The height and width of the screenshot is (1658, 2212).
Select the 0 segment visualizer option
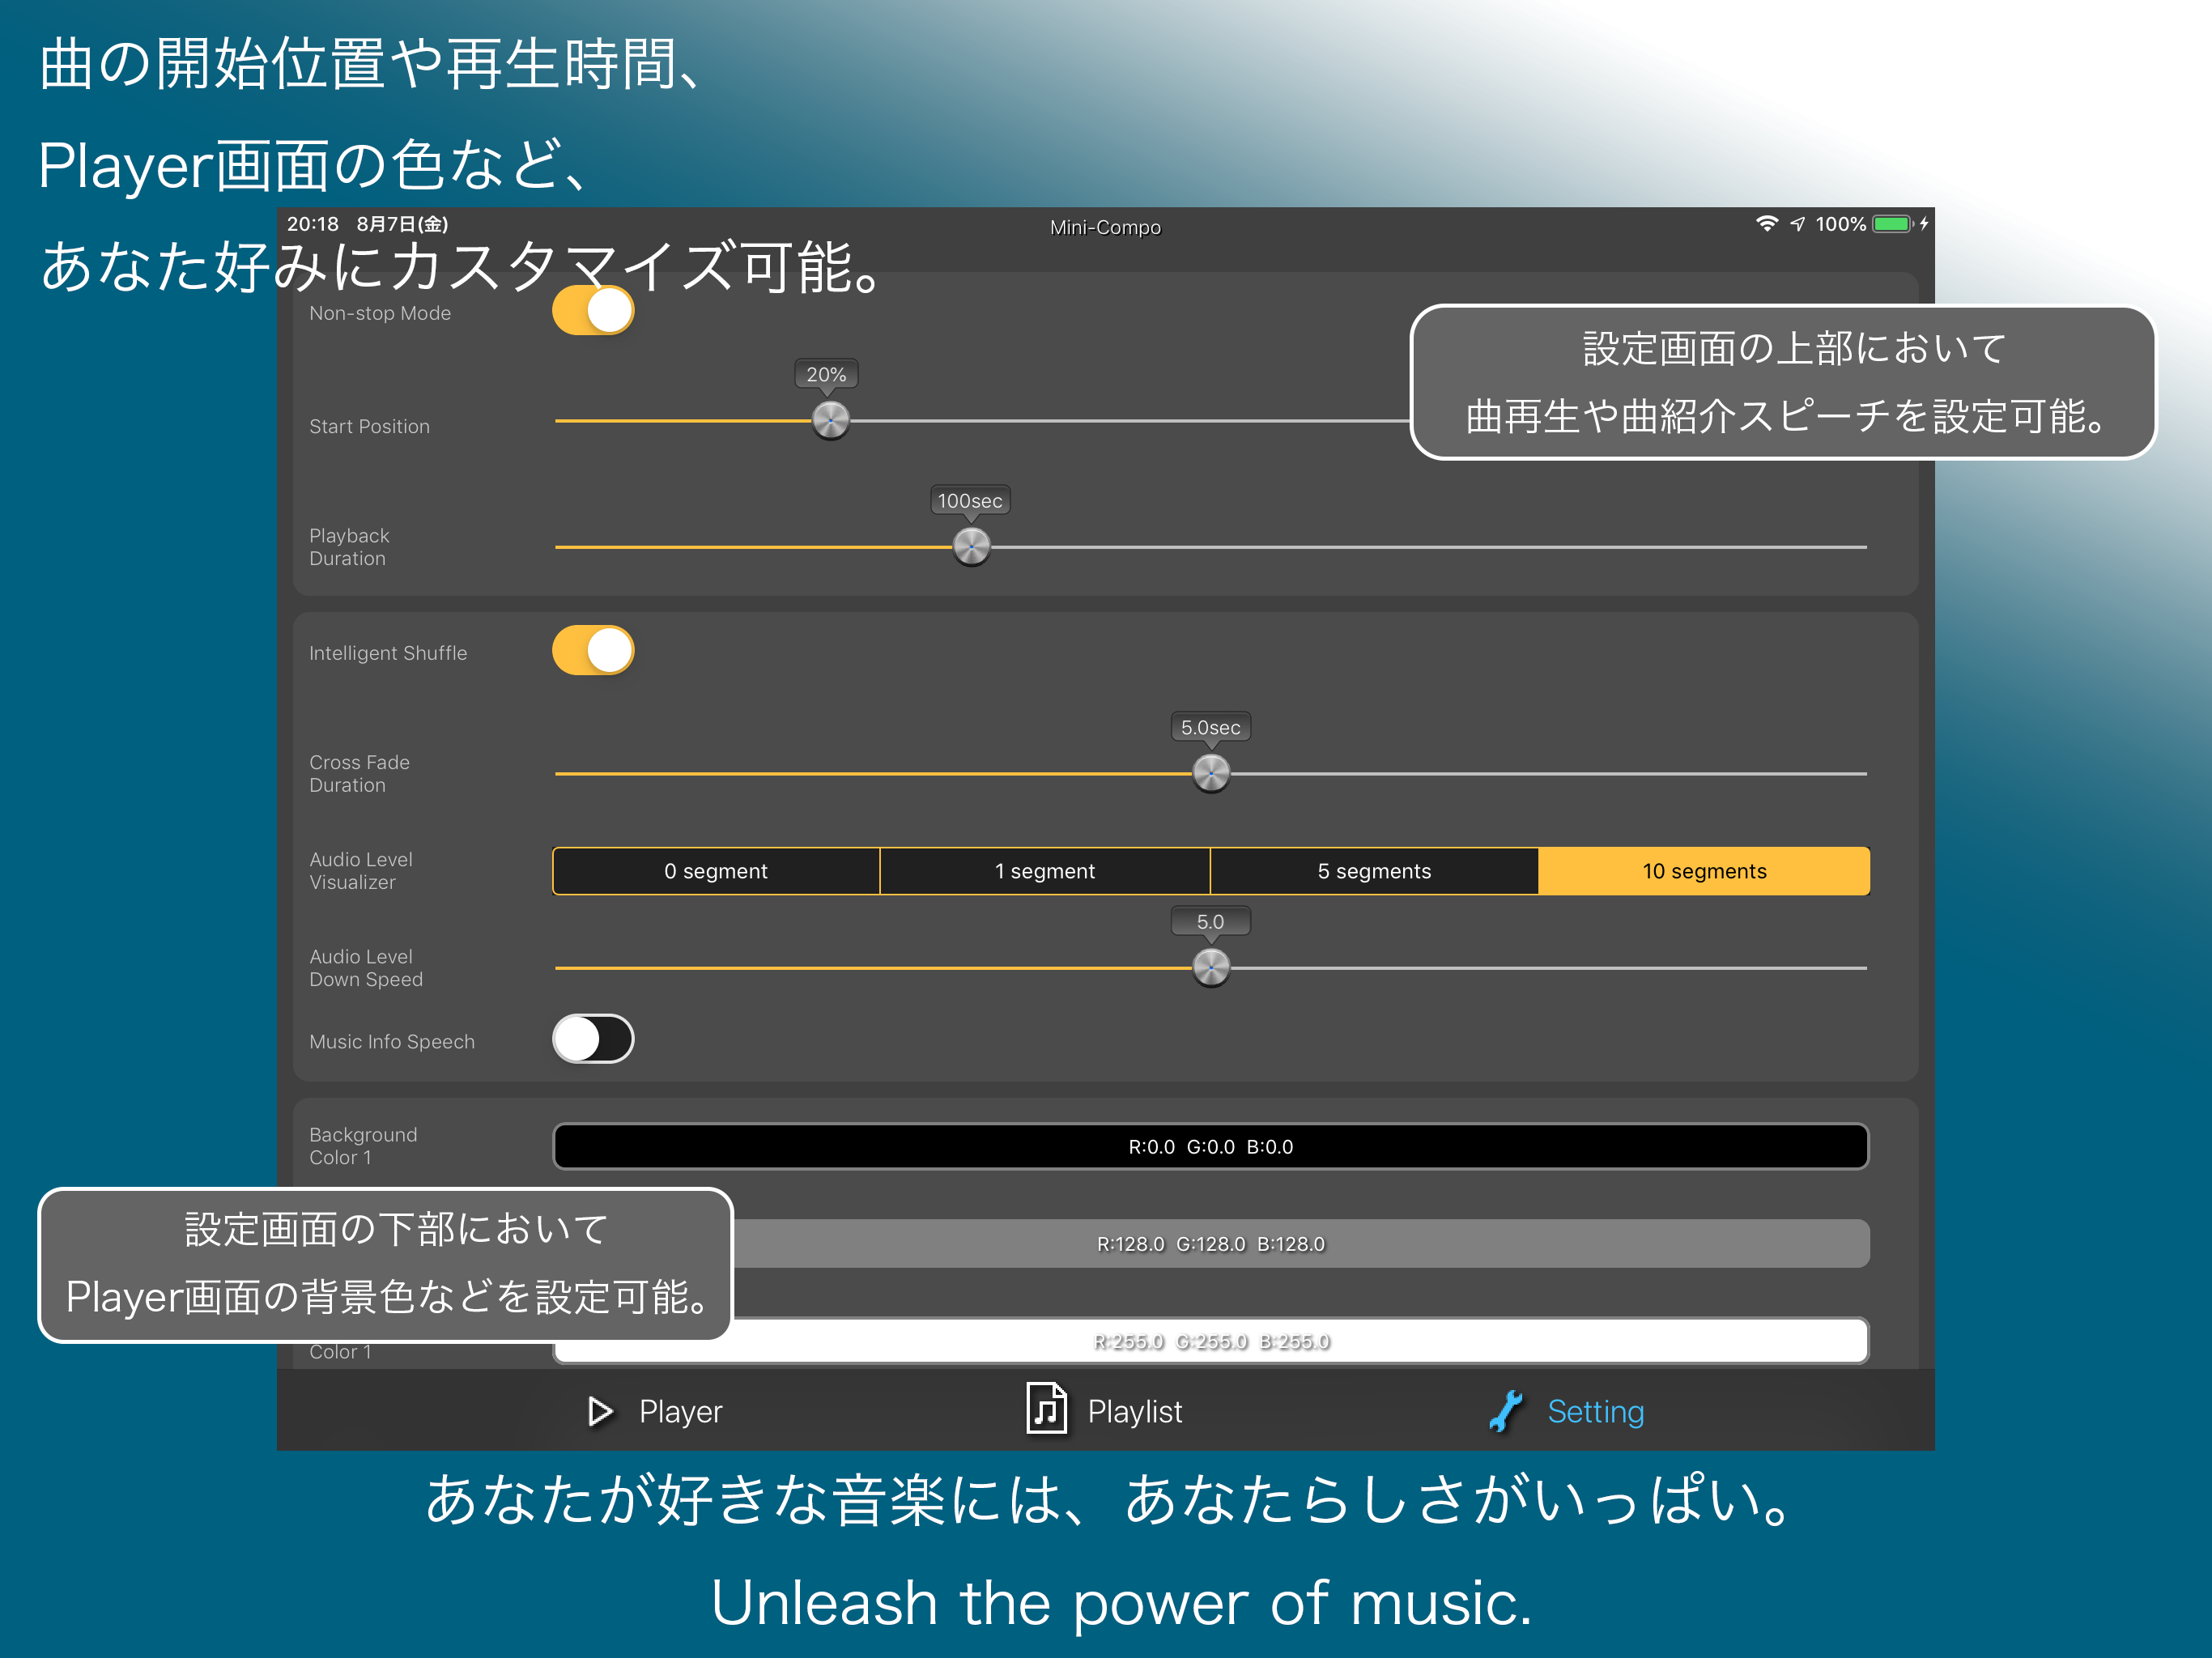(x=716, y=871)
